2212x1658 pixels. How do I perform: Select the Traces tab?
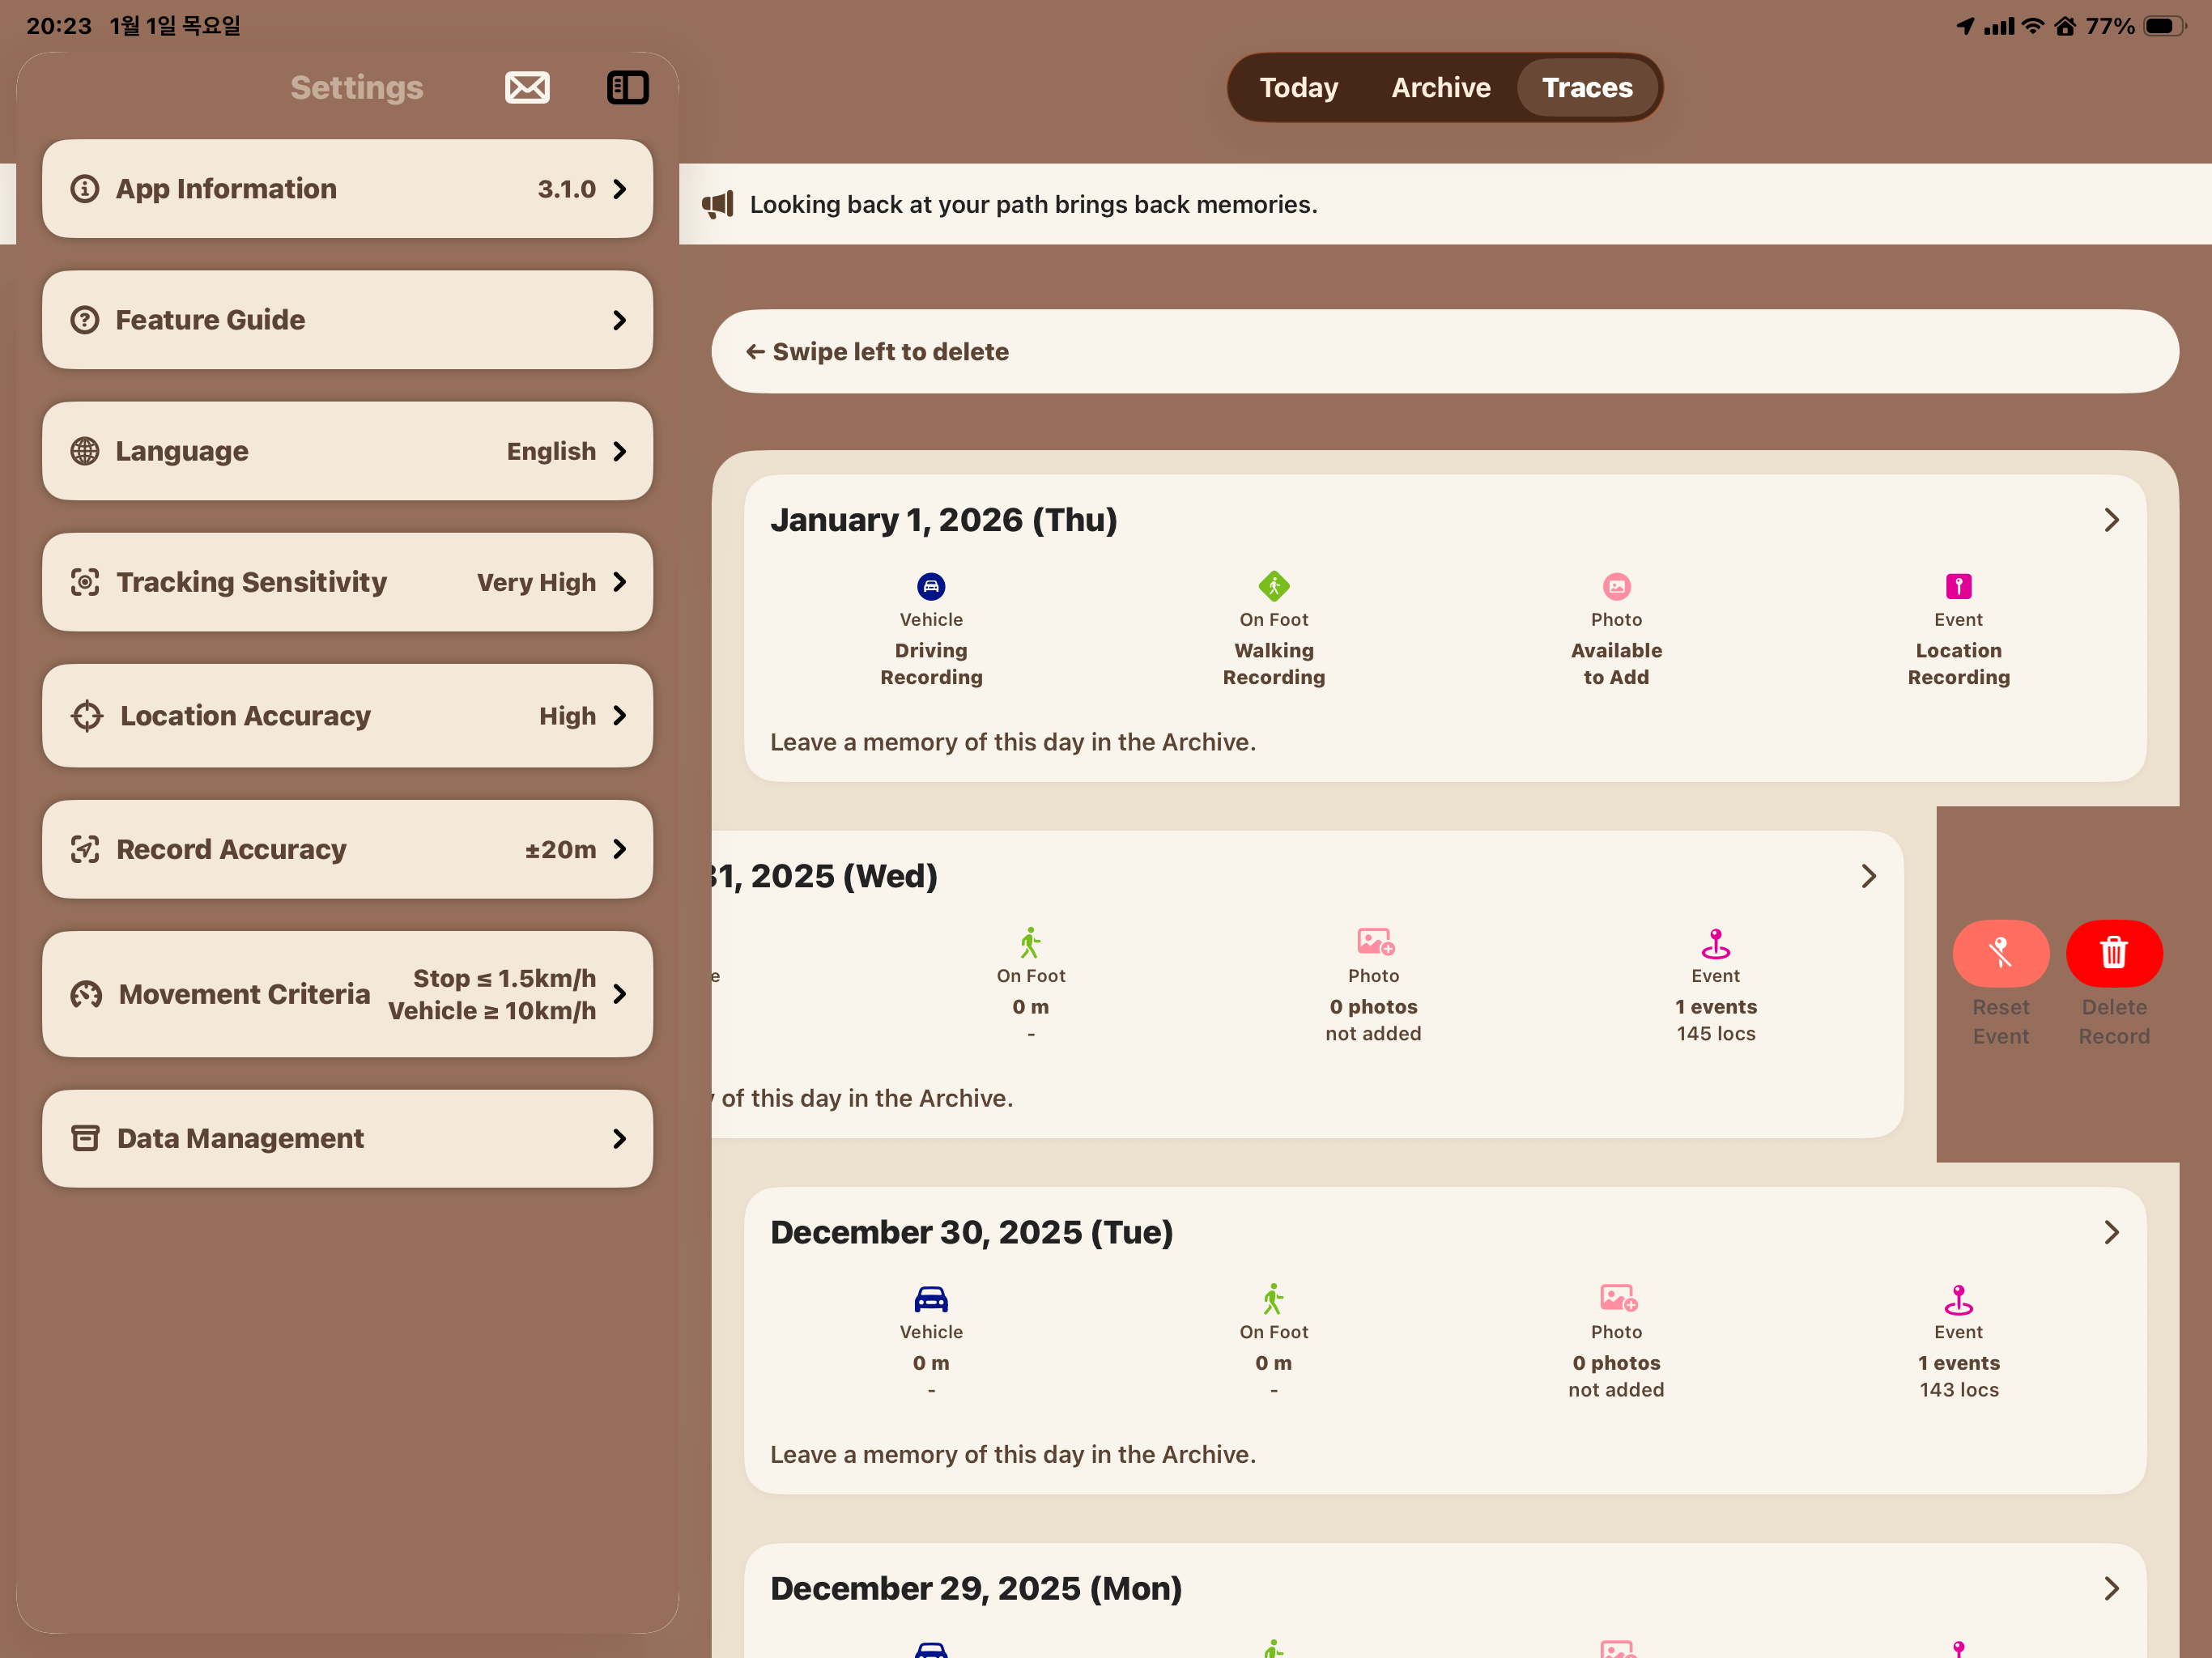click(1587, 87)
